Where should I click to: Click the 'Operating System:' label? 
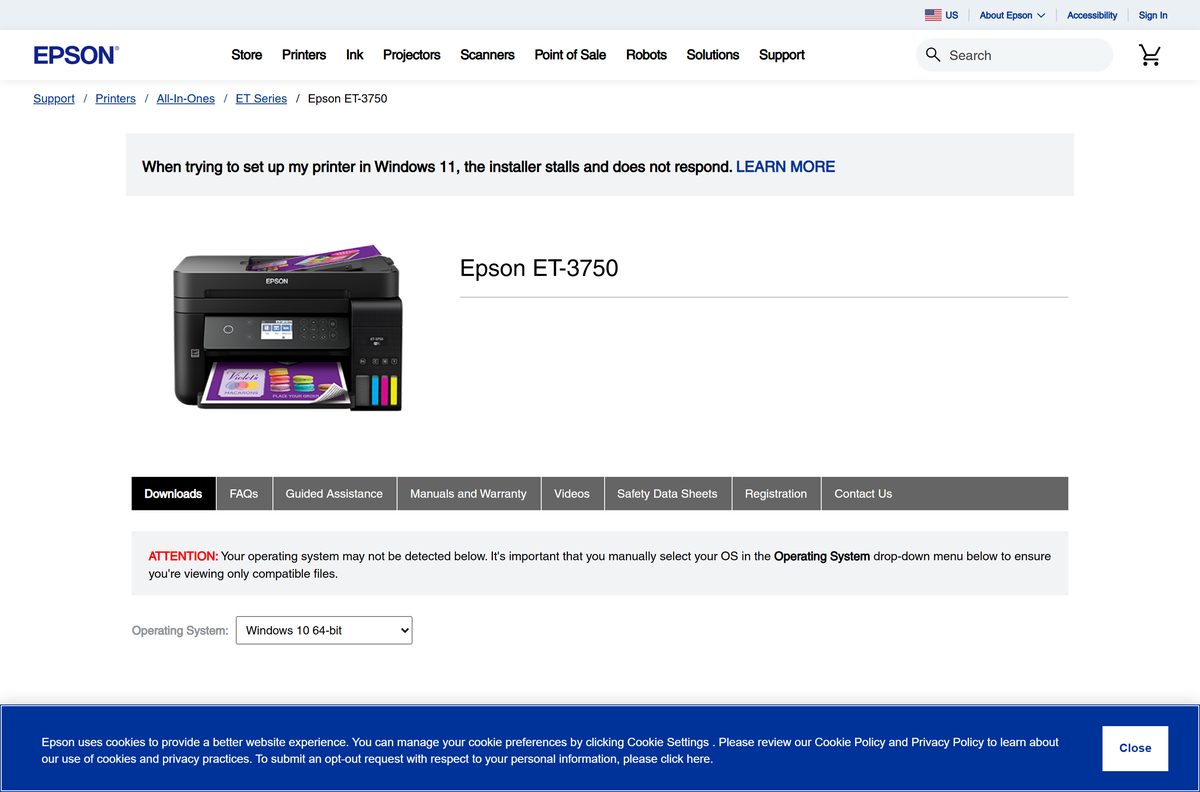click(180, 631)
